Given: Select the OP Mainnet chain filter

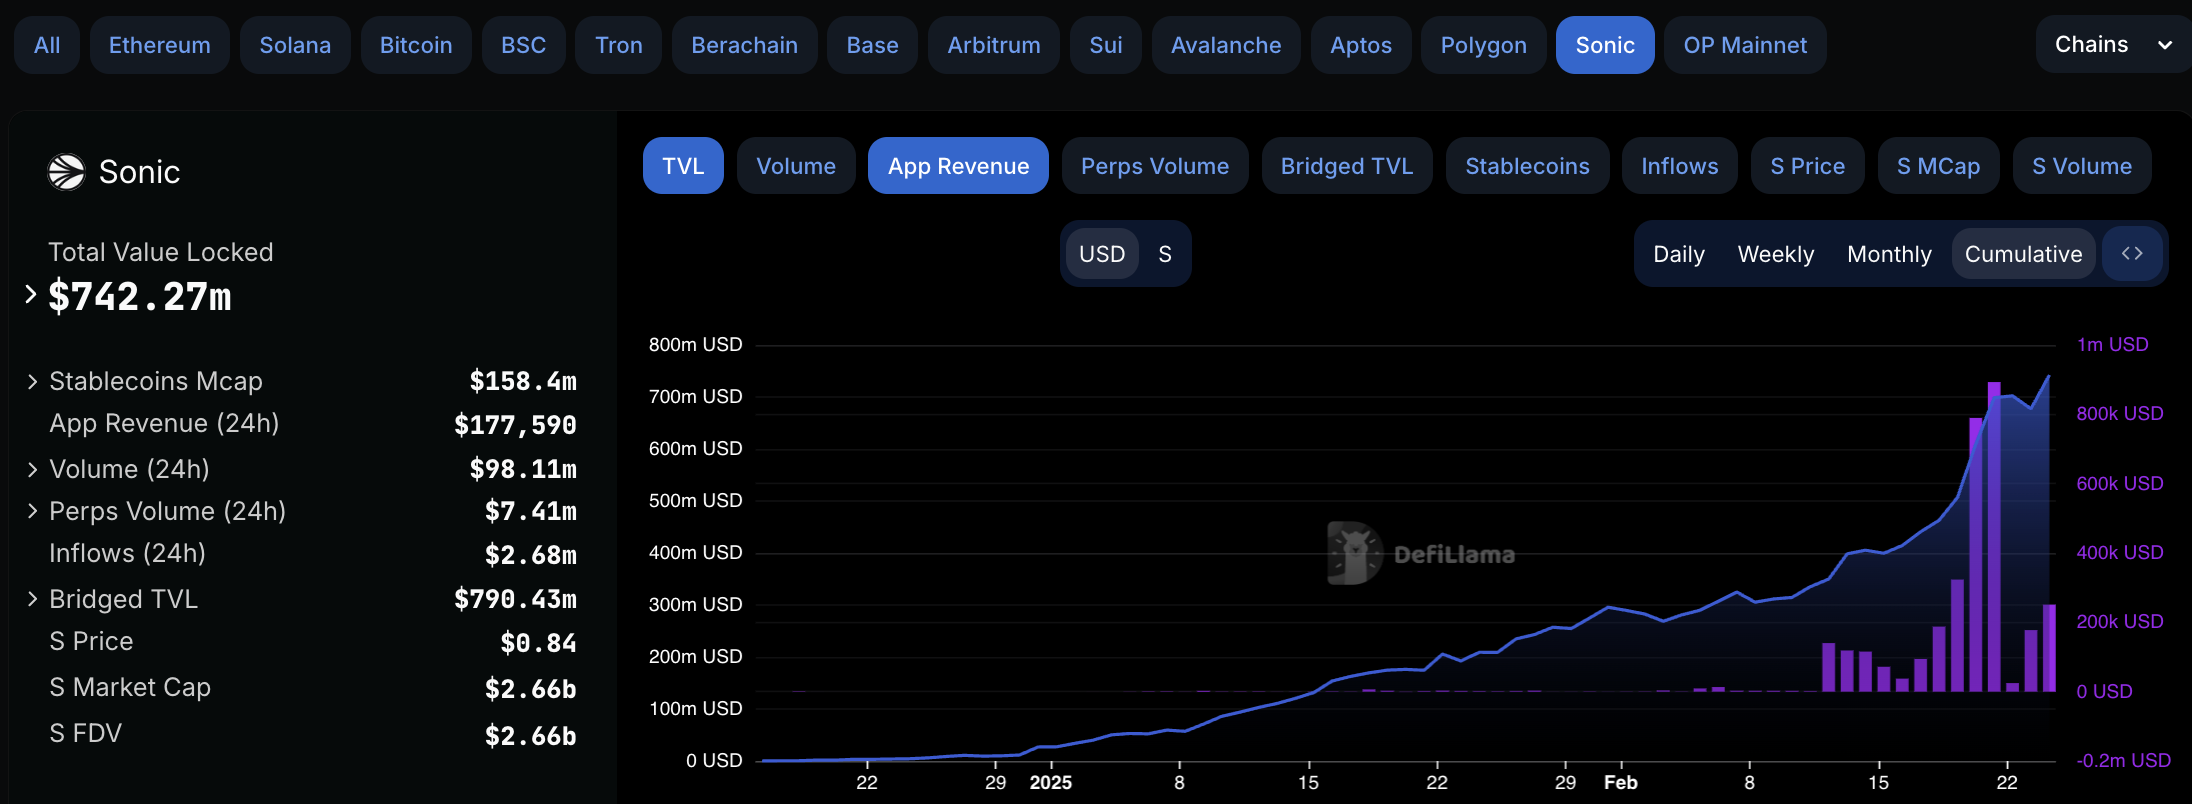Looking at the screenshot, I should 1745,45.
